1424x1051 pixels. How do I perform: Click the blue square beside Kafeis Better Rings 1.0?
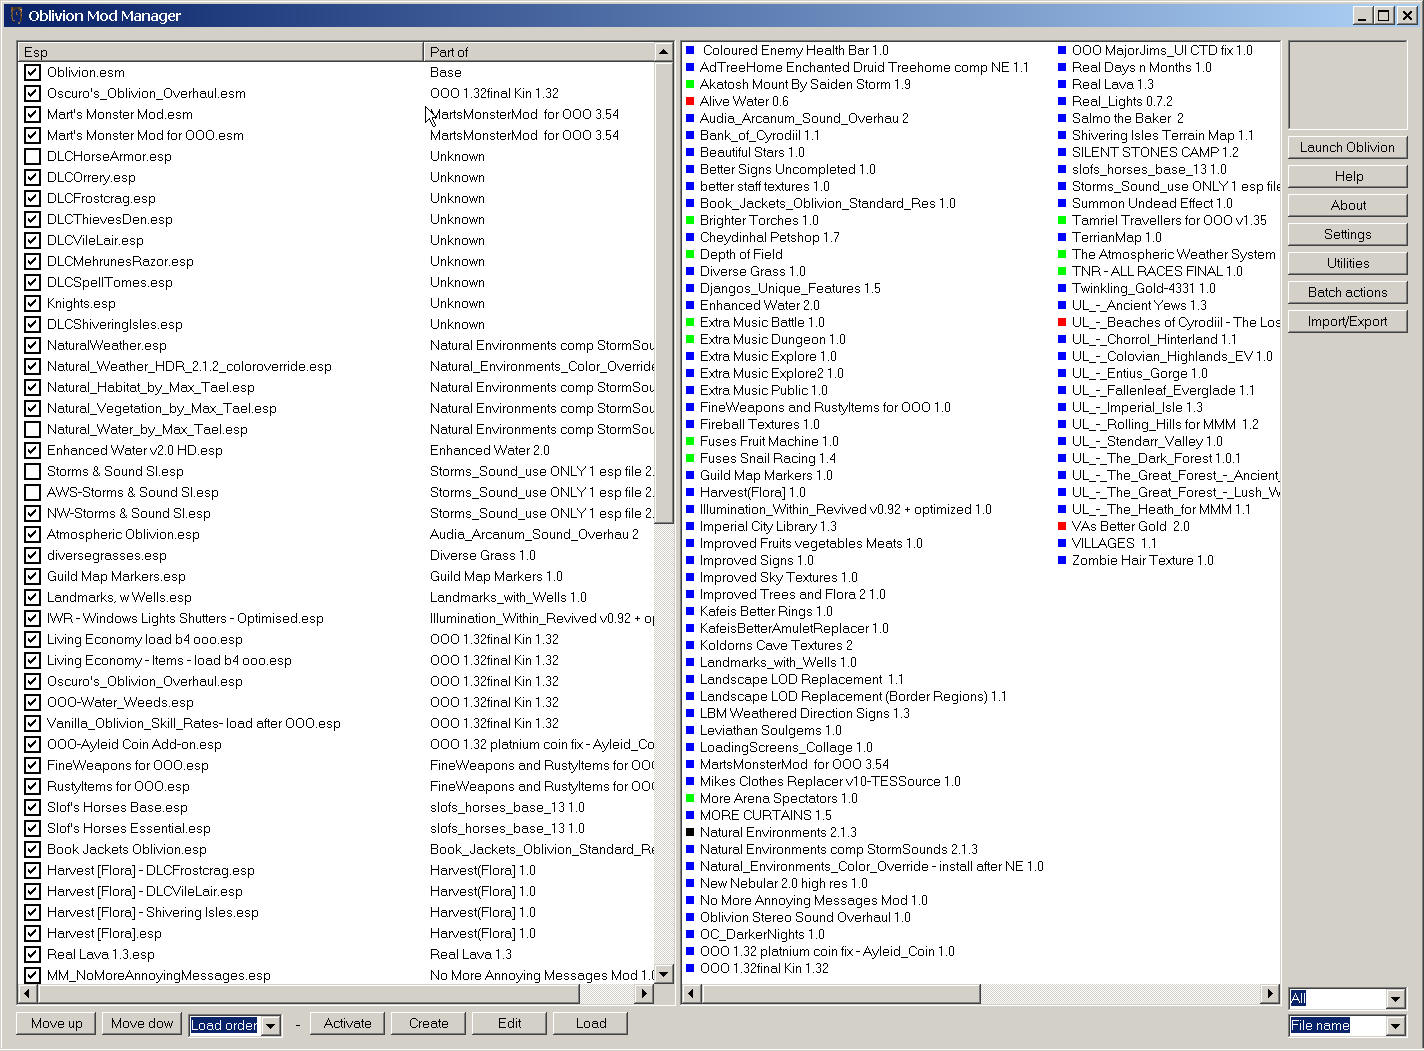point(690,611)
